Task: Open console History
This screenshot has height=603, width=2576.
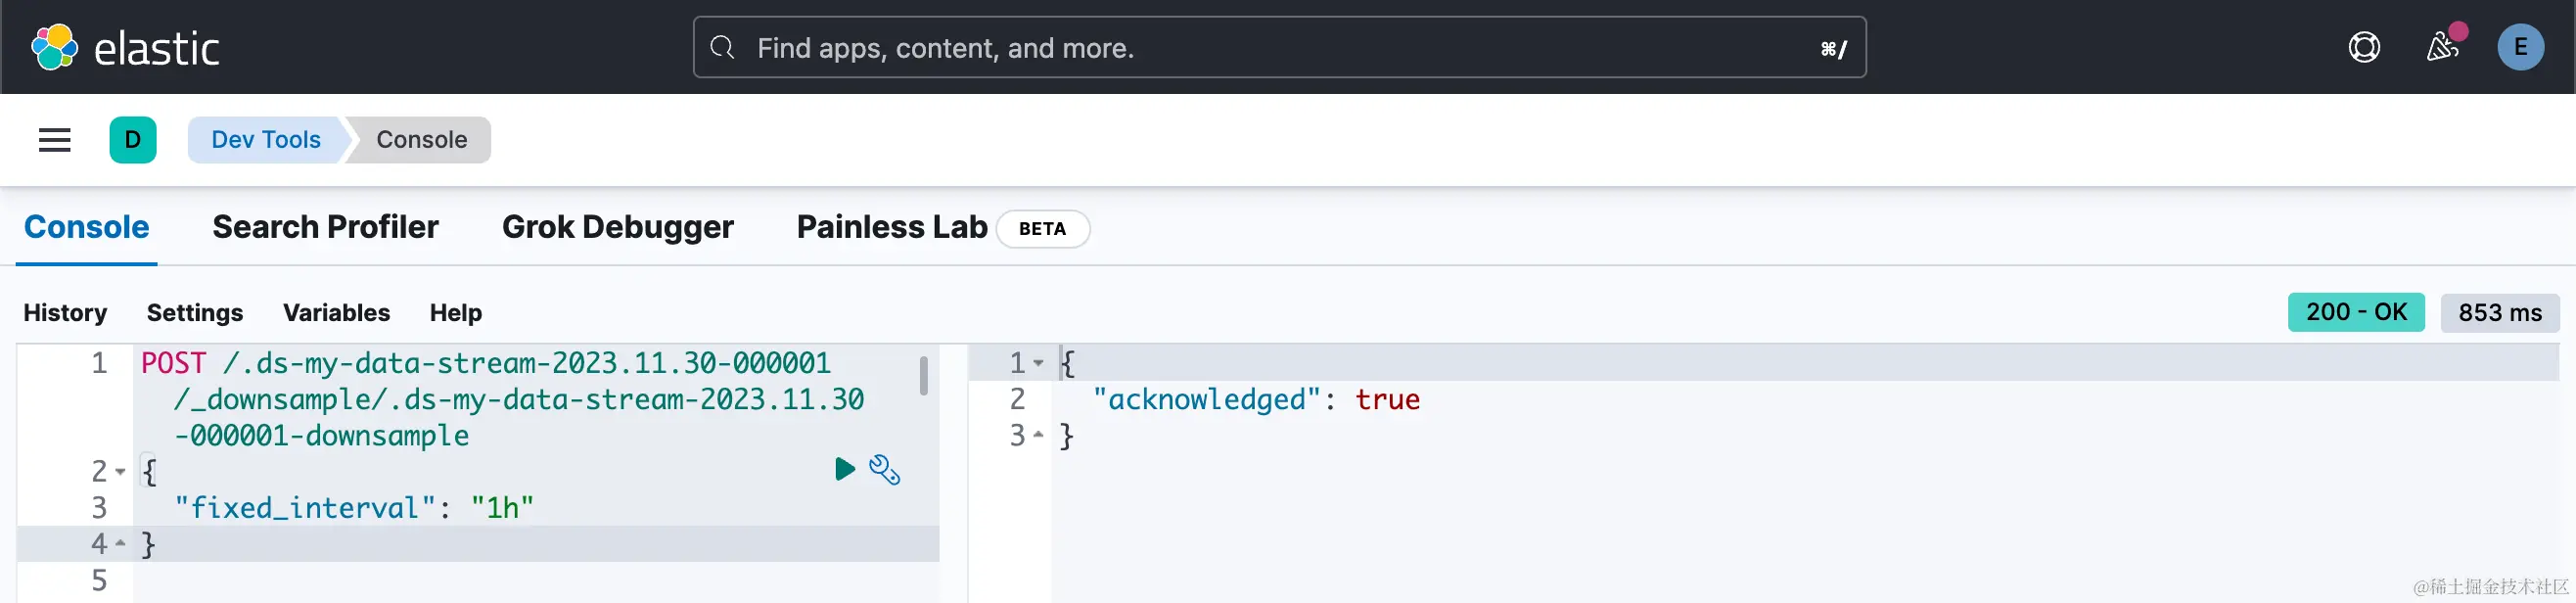Action: (x=65, y=313)
